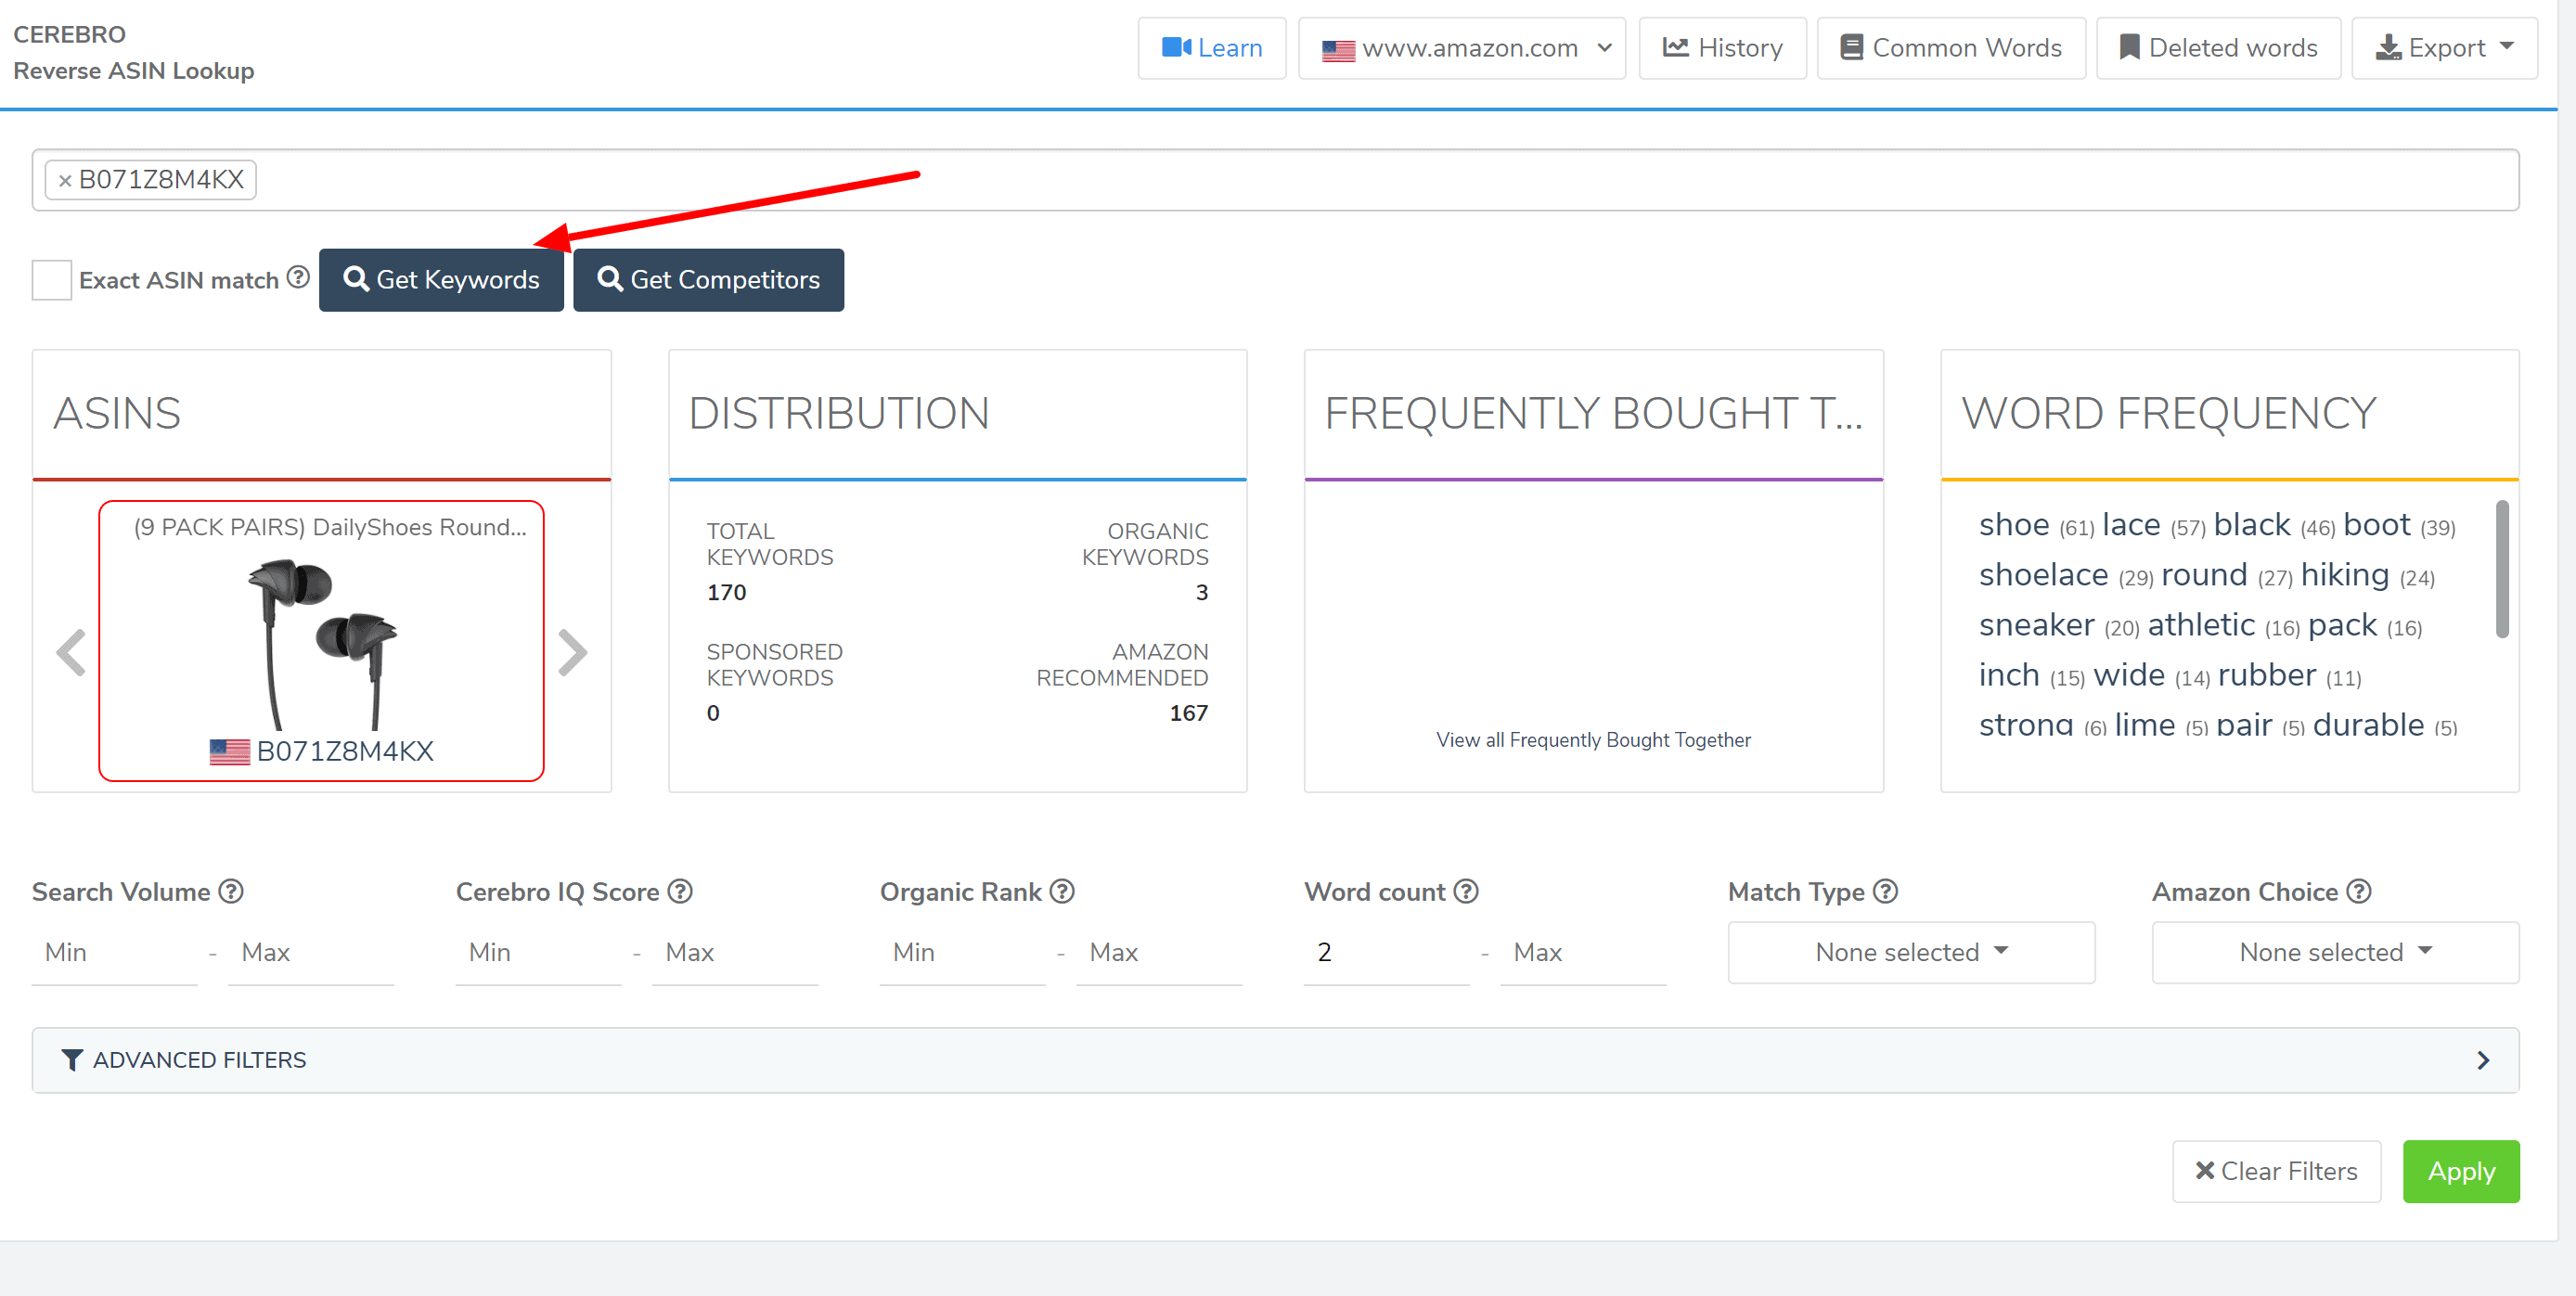Open the Match Type None selected dropdown
2576x1296 pixels.
tap(1911, 953)
